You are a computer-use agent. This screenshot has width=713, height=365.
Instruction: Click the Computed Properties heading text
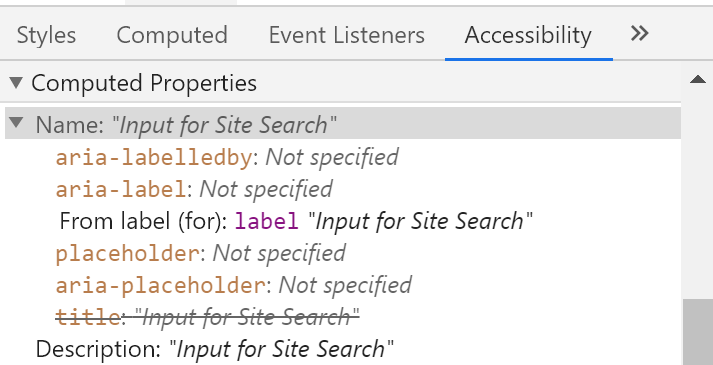(x=144, y=83)
